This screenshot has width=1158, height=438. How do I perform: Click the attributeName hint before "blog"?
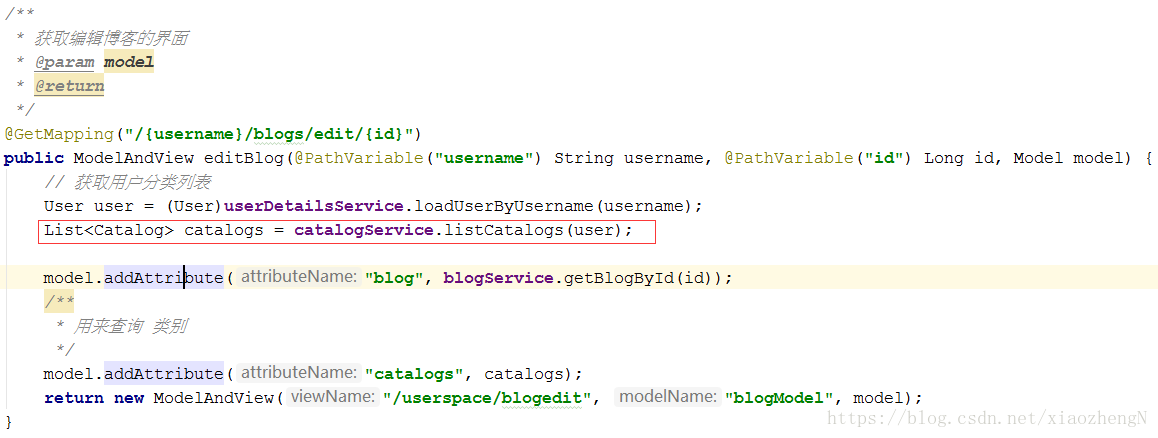click(300, 277)
